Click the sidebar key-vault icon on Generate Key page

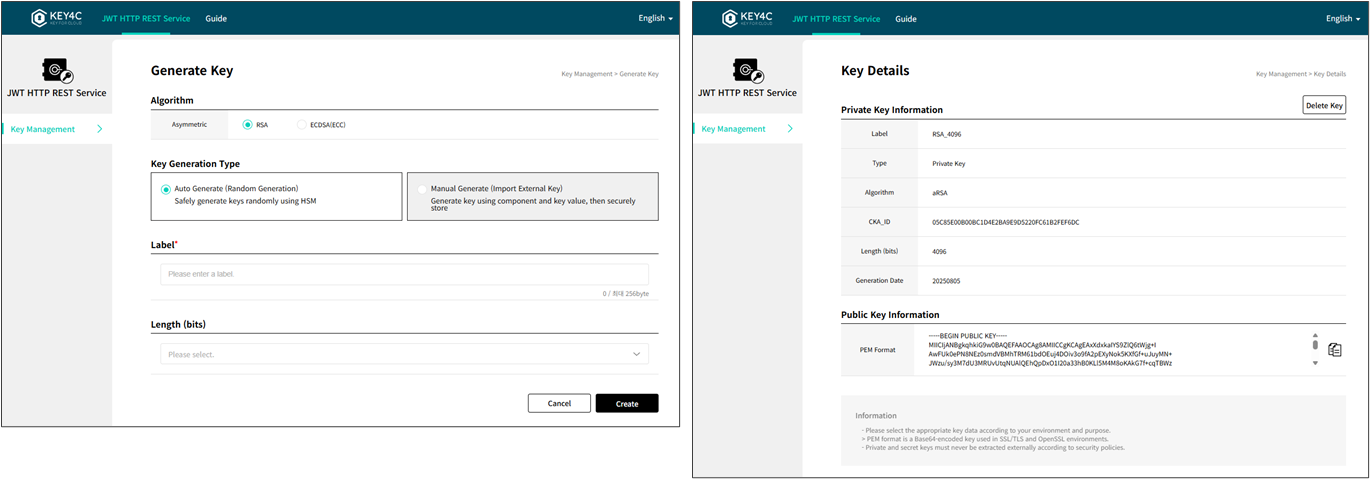pos(56,70)
